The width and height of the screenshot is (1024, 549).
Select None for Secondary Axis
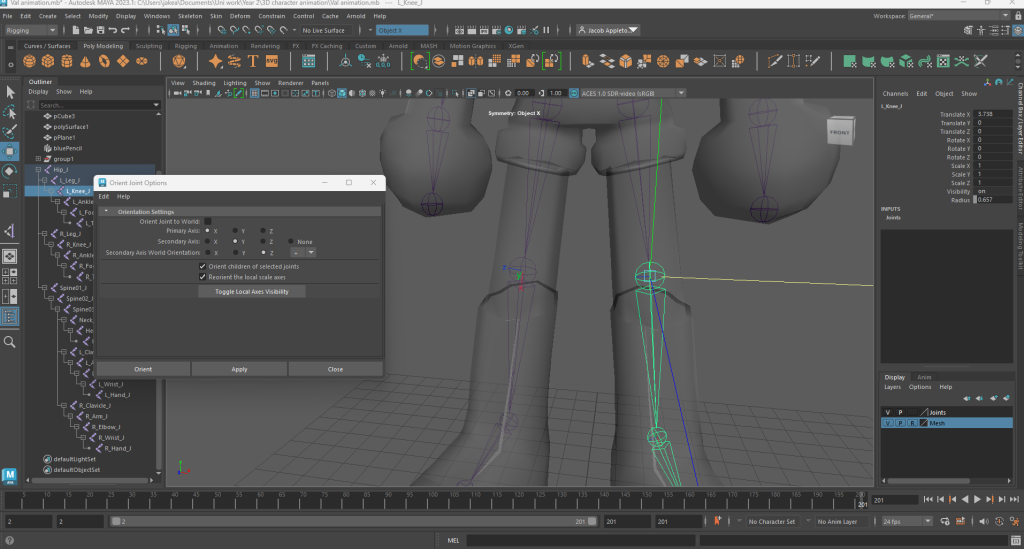[x=291, y=242]
